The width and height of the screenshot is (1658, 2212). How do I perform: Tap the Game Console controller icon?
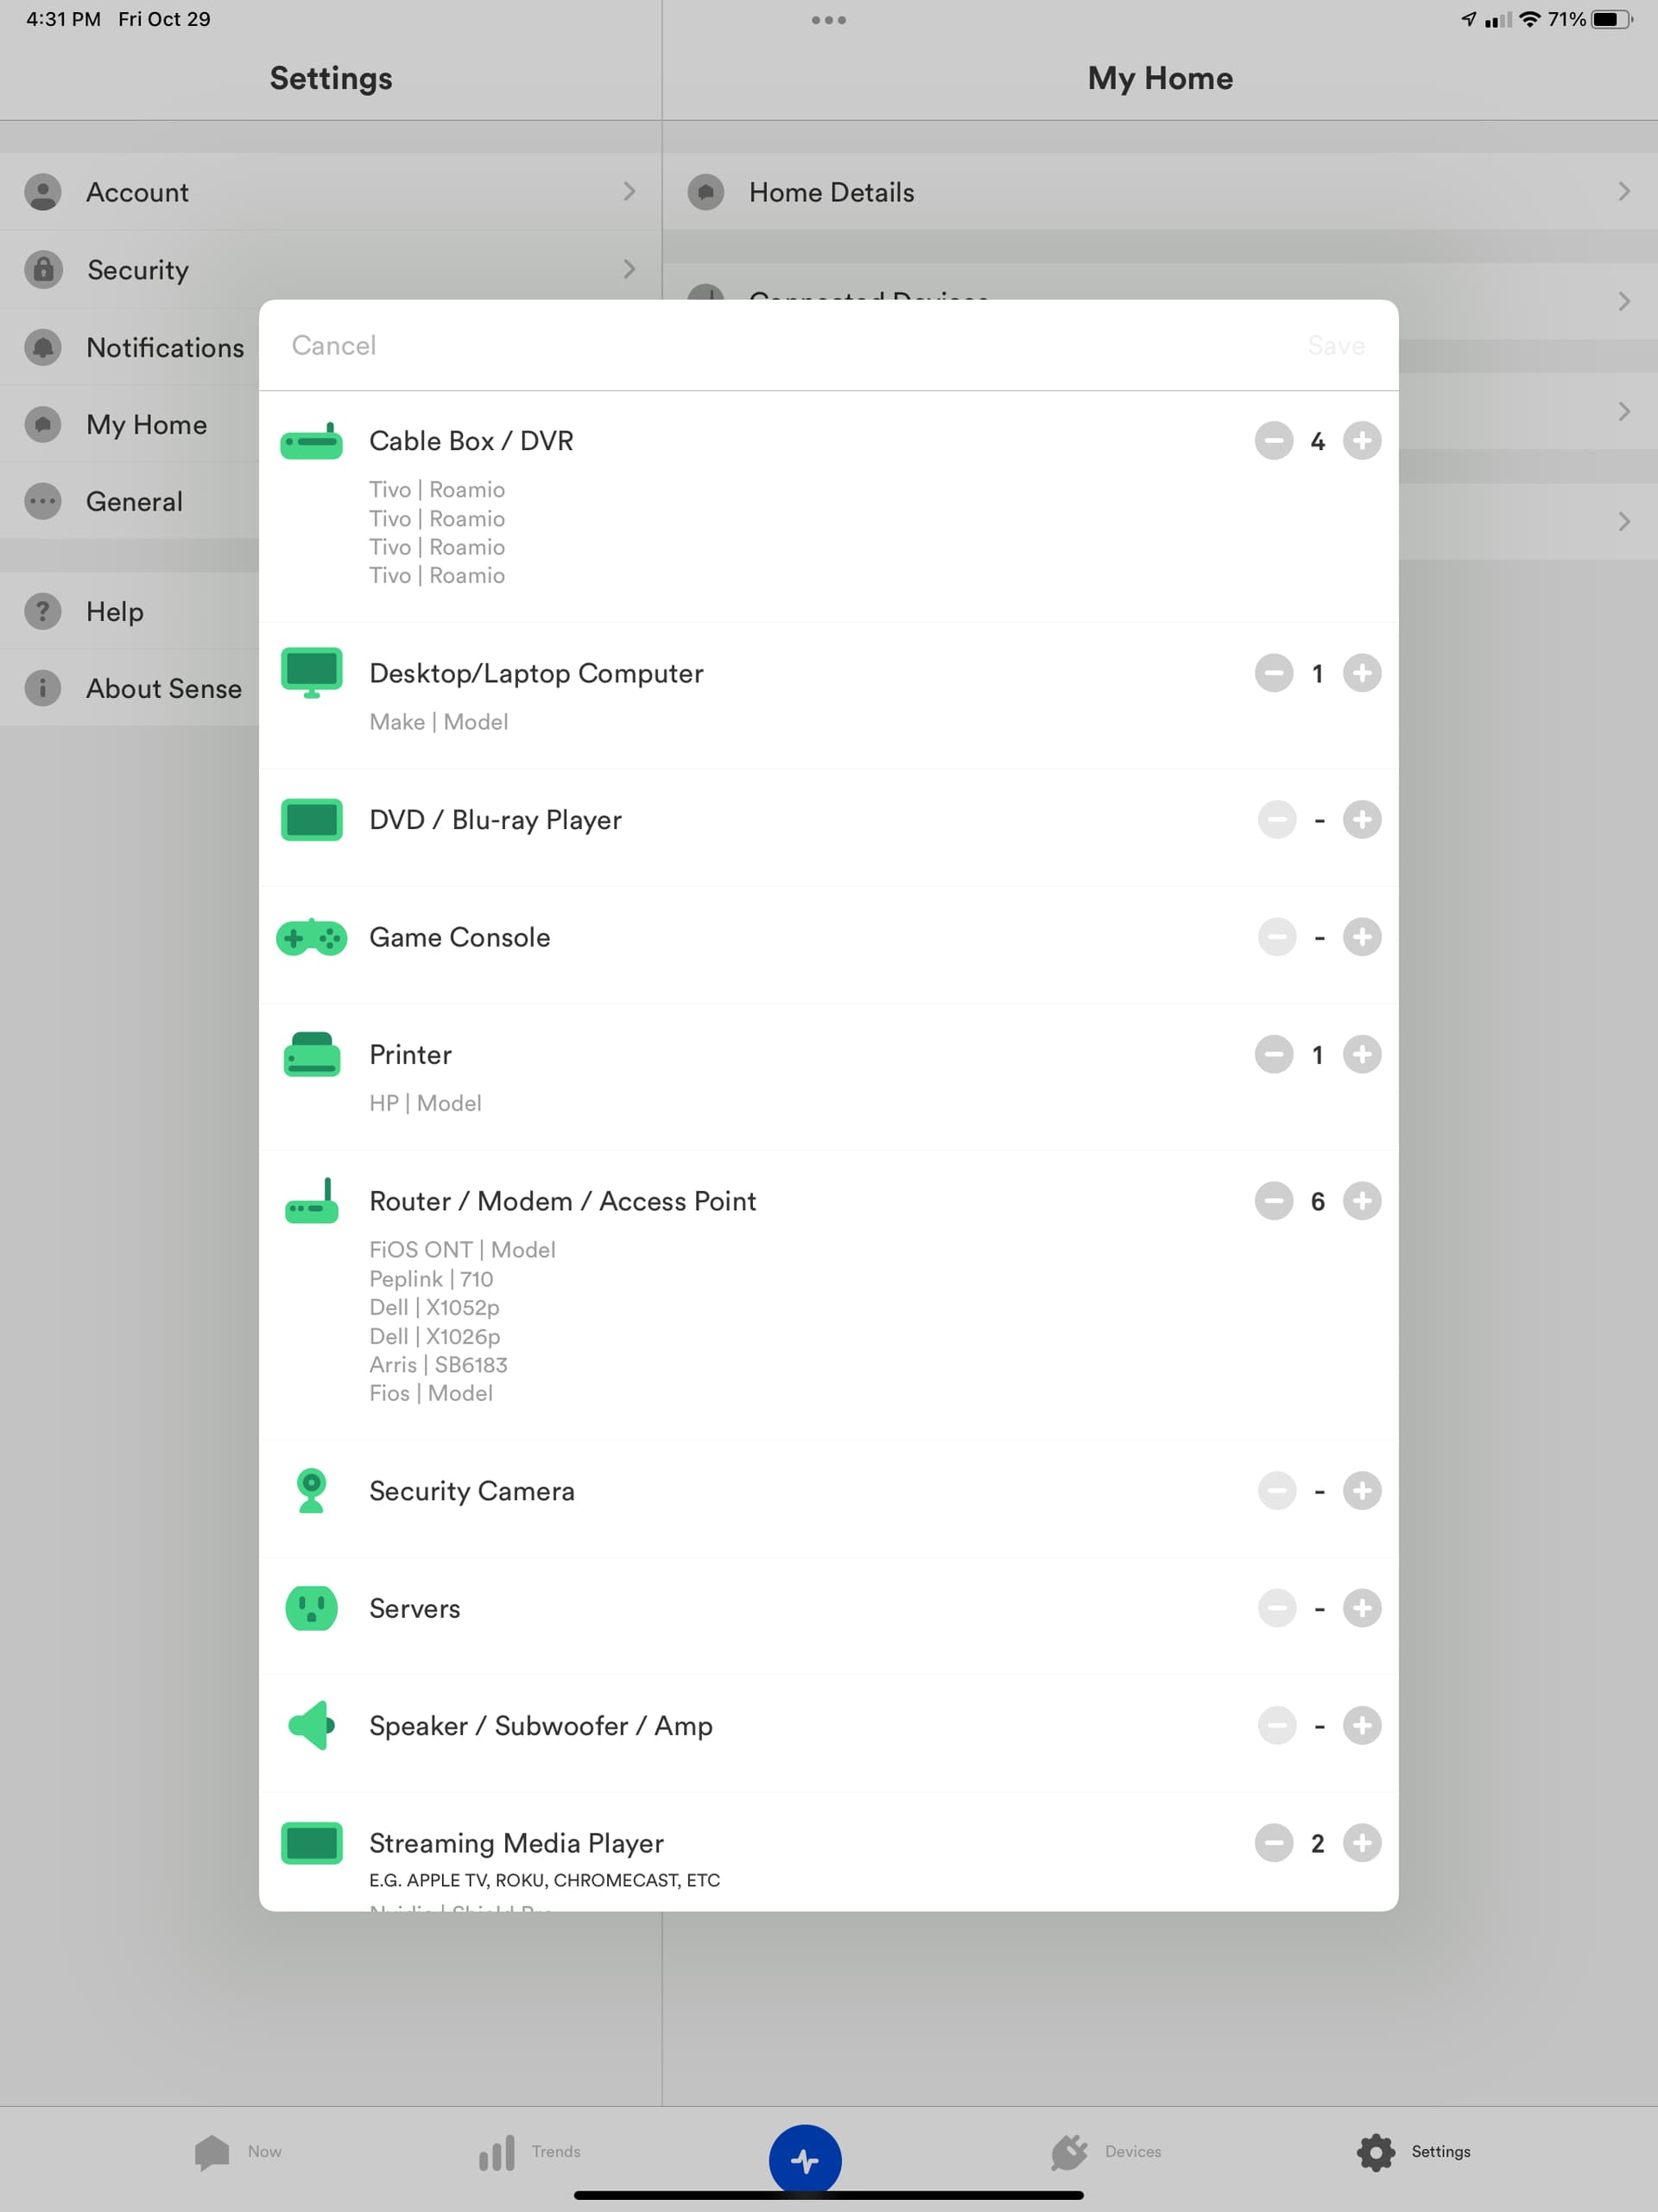[311, 938]
